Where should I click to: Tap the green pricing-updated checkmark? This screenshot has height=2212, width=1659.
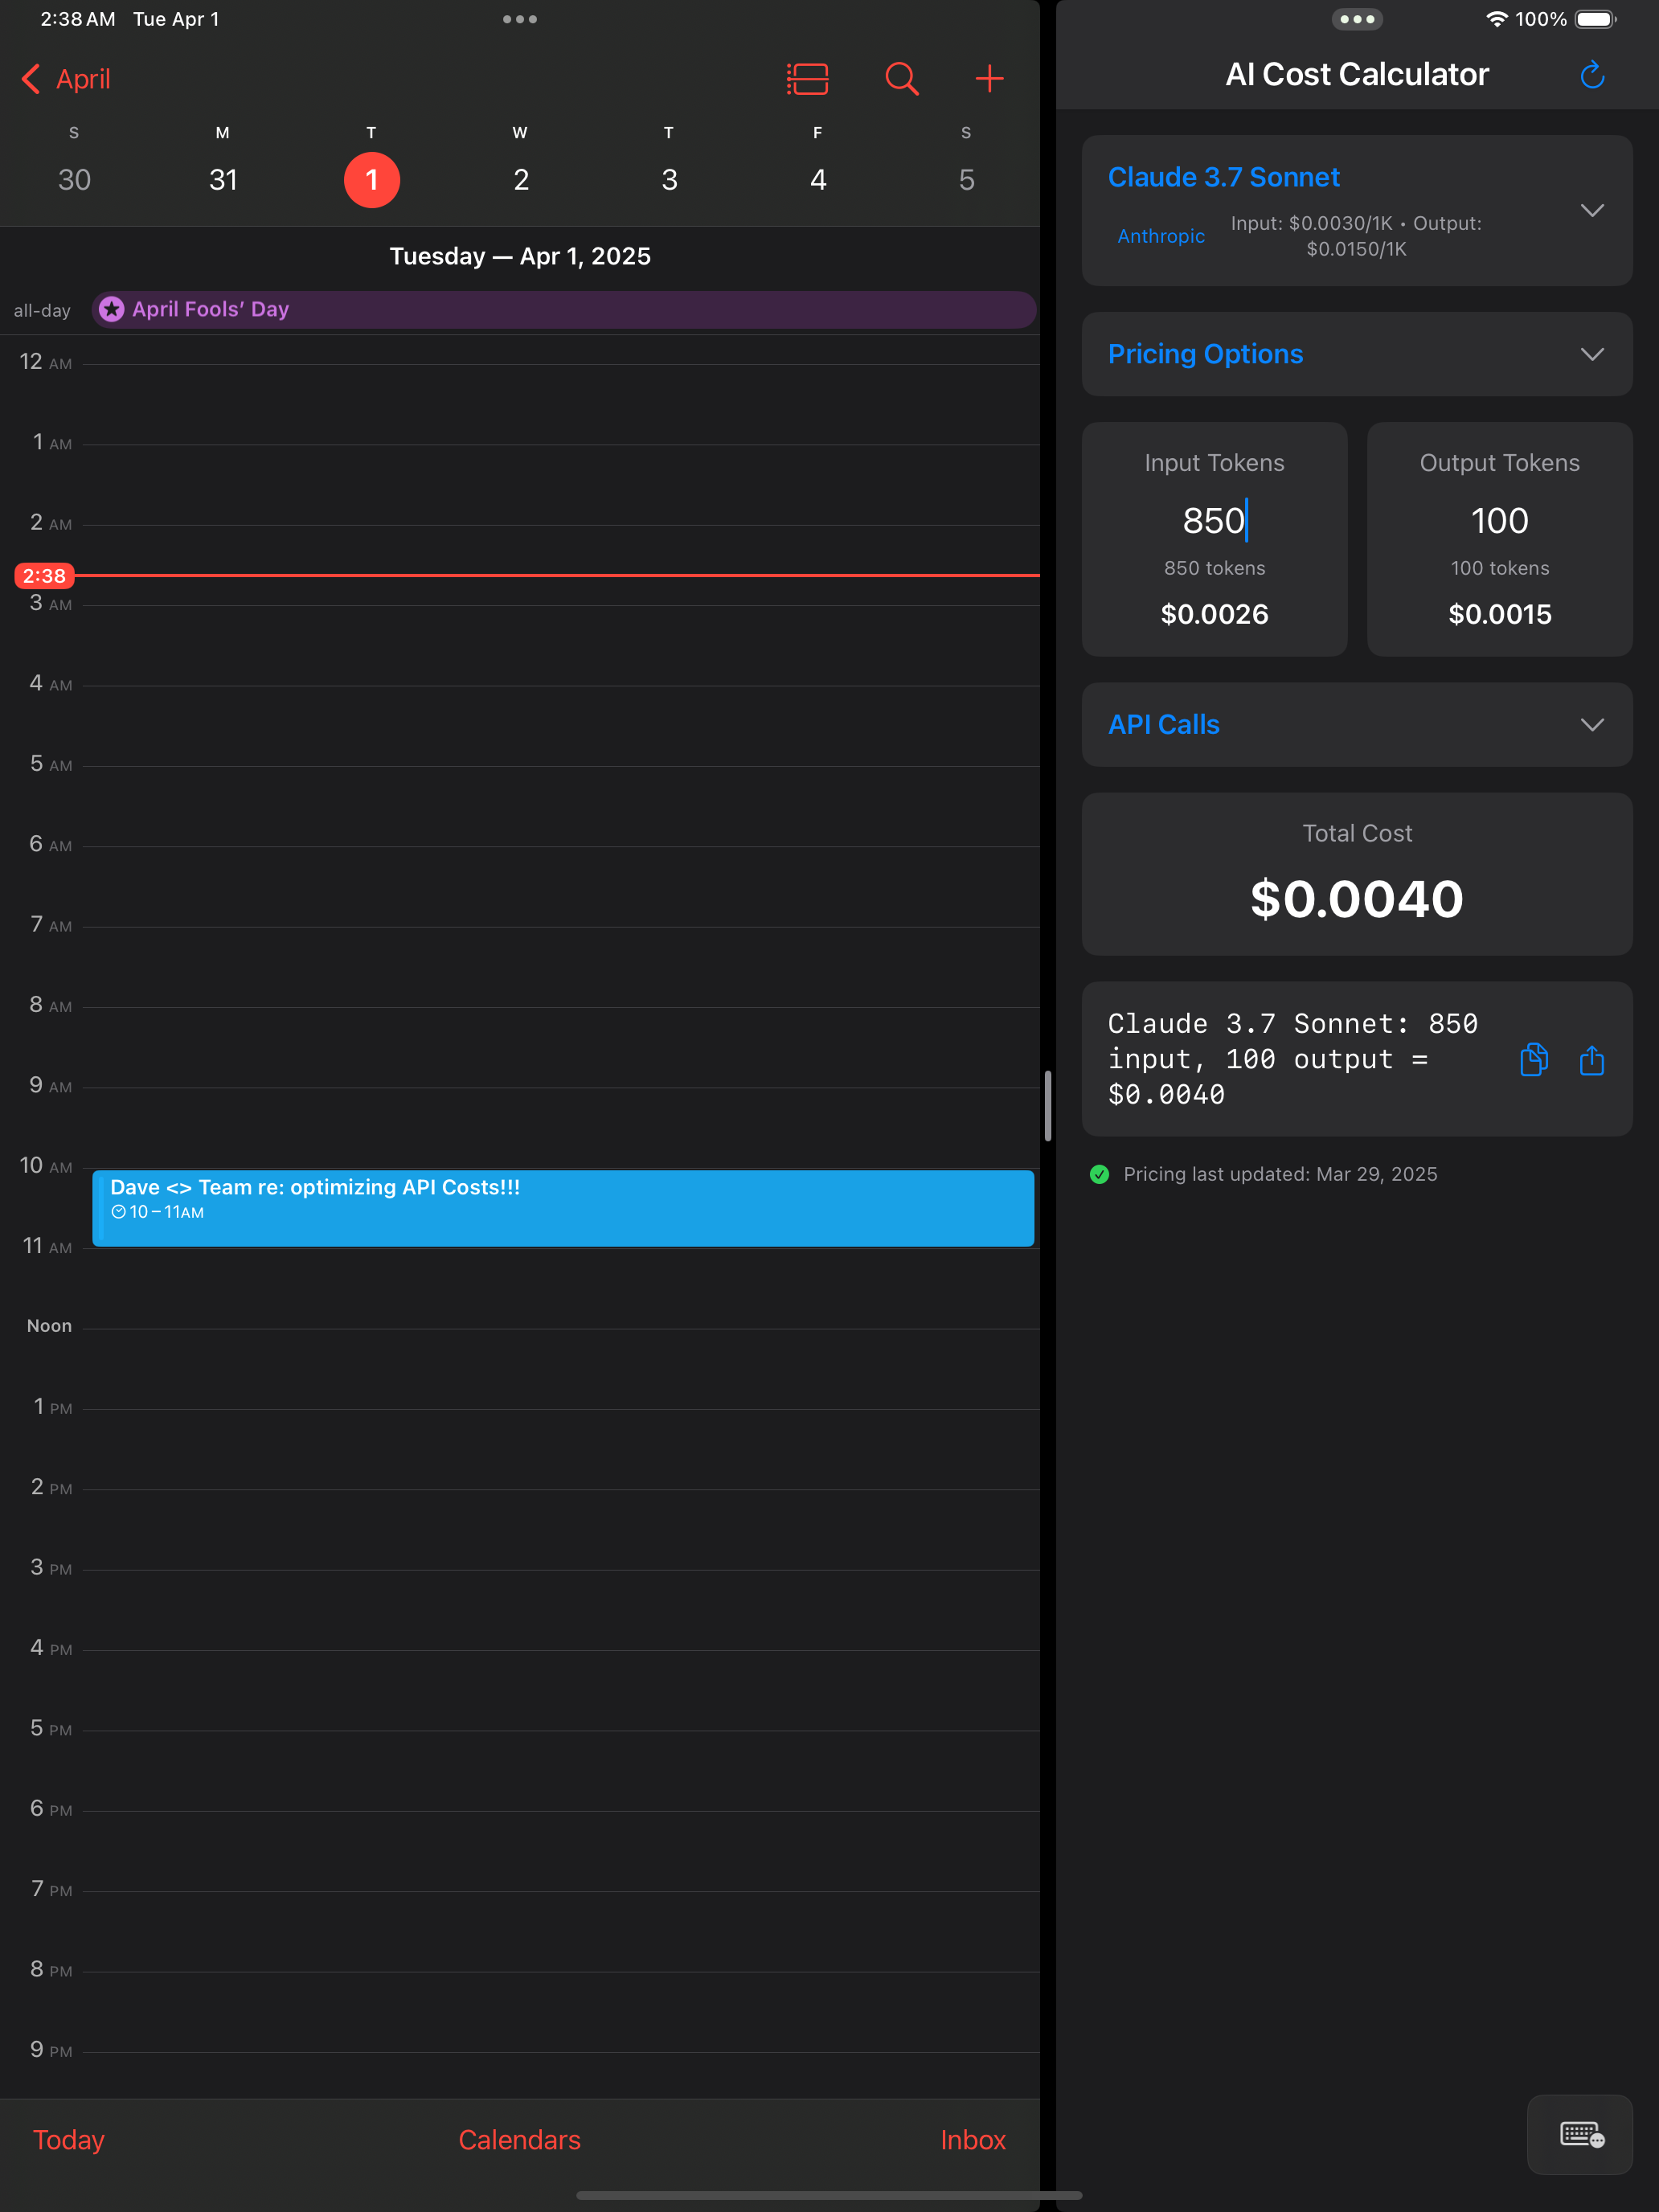pyautogui.click(x=1100, y=1174)
